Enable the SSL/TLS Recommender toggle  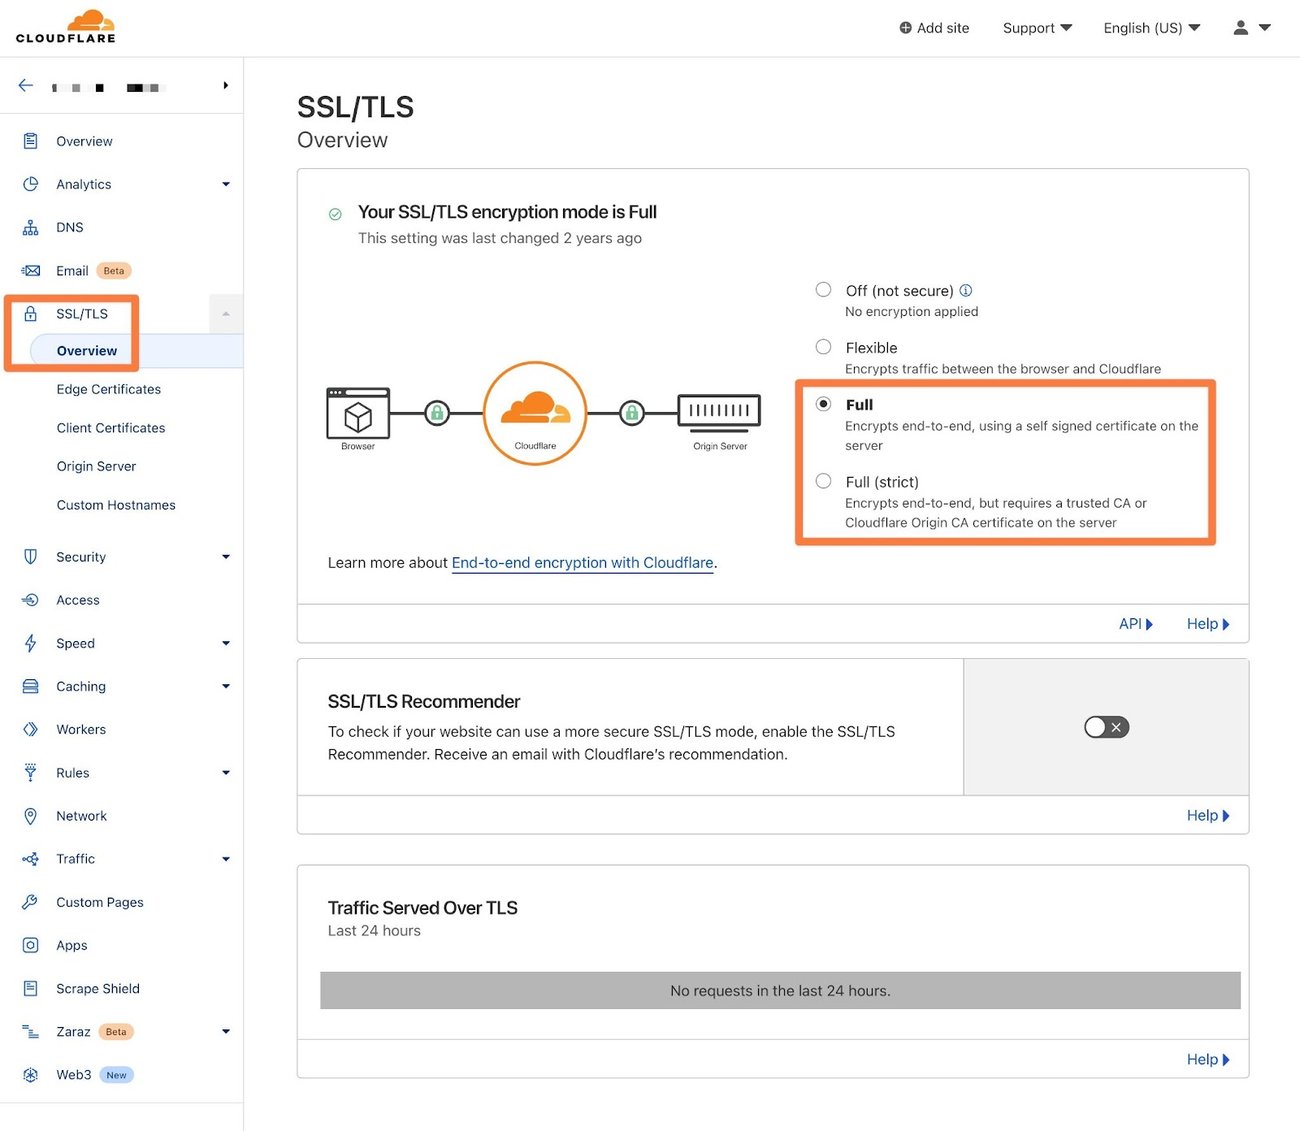pos(1106,727)
